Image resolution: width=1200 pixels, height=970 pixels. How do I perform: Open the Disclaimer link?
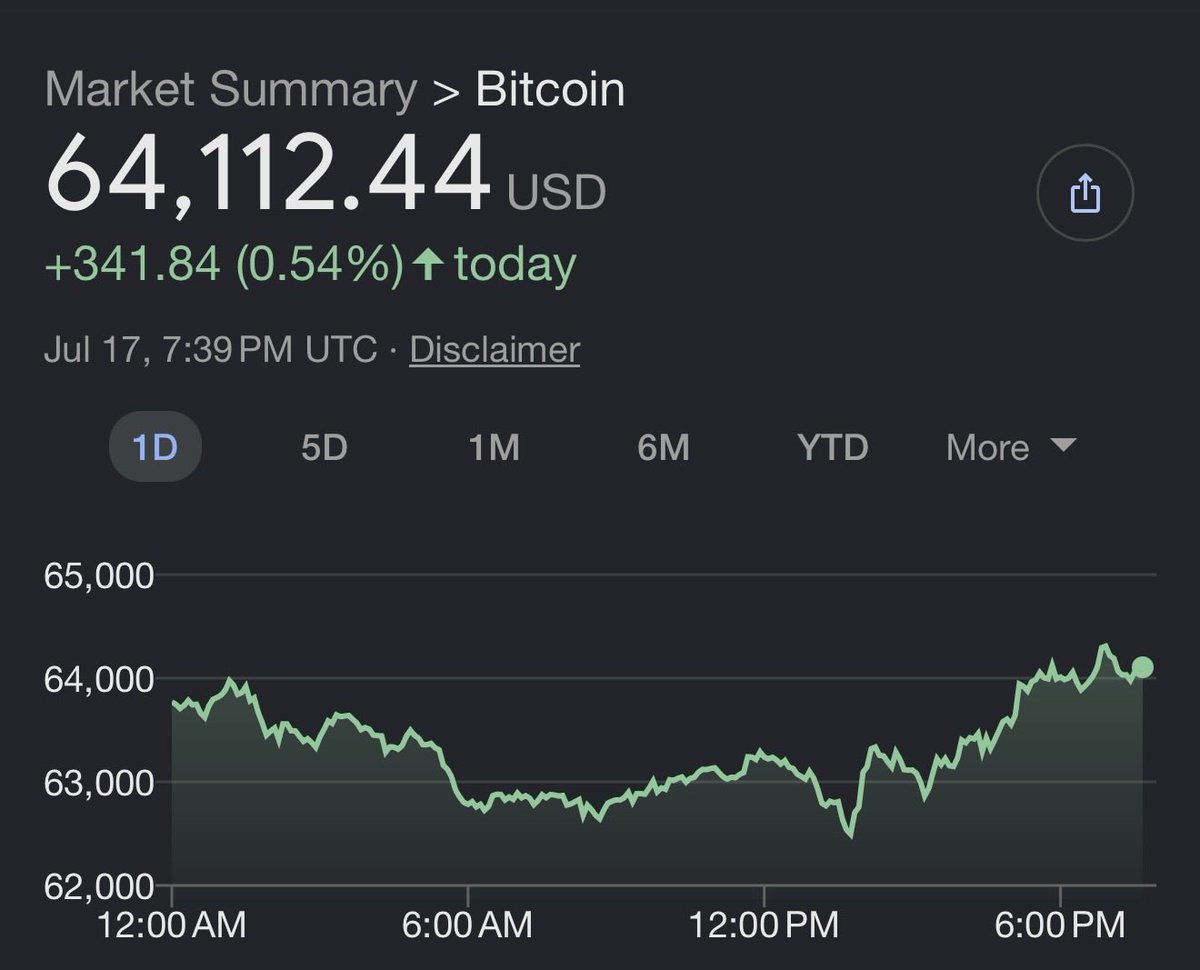pos(495,350)
